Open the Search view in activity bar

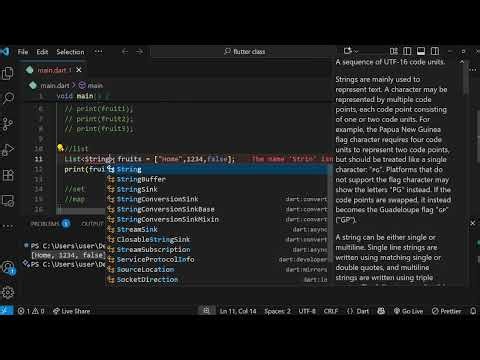8,98
